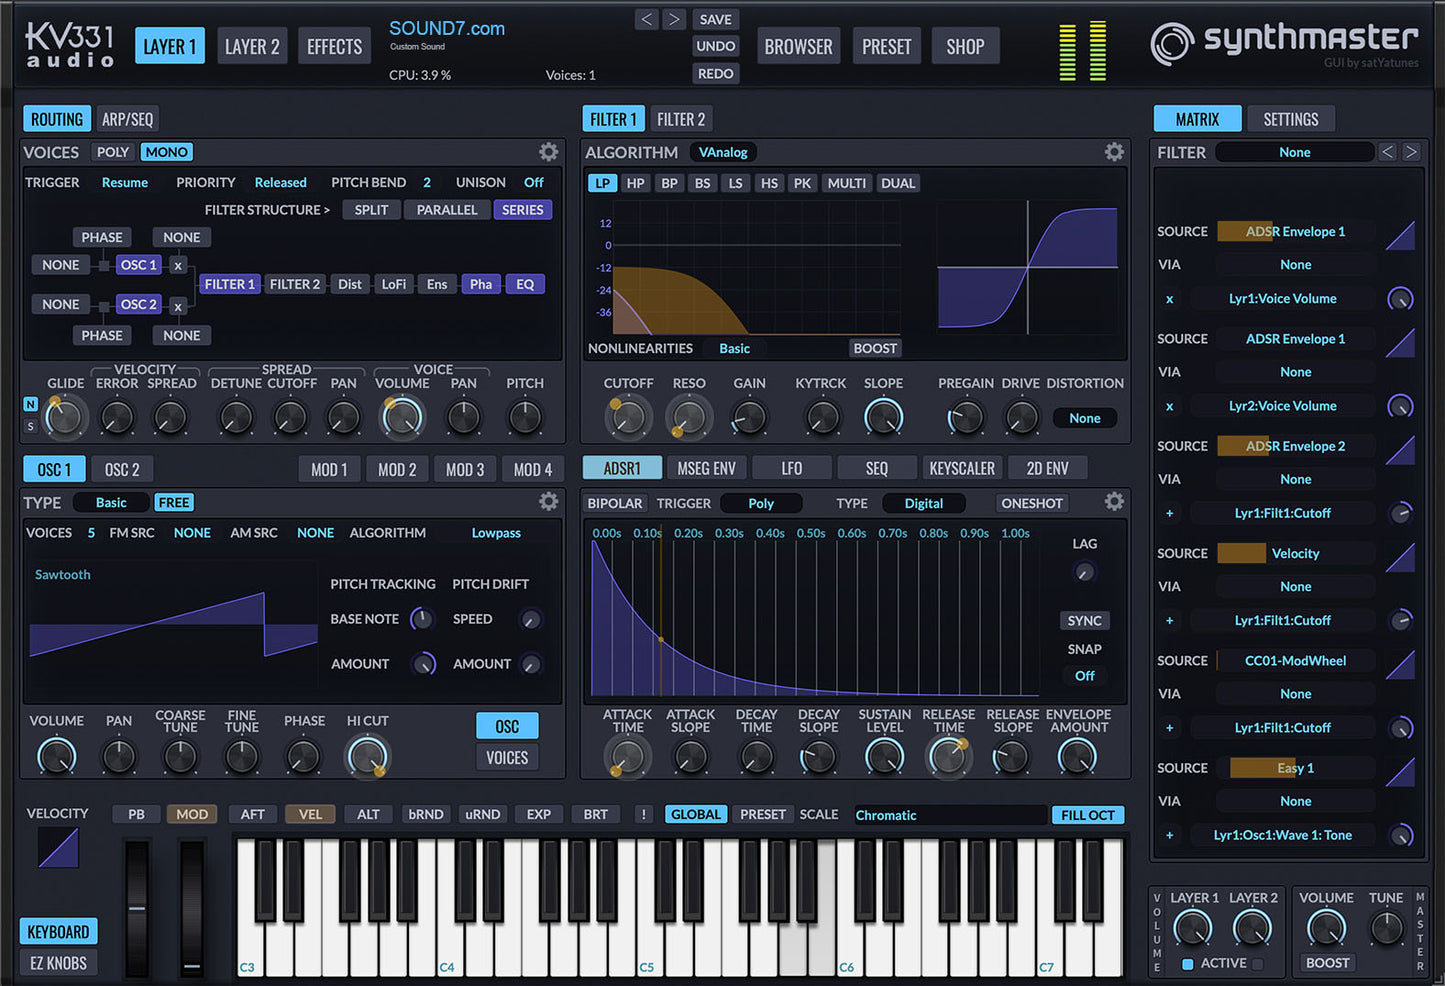
Task: Click curve icon for the Velocity source row
Action: point(1400,557)
